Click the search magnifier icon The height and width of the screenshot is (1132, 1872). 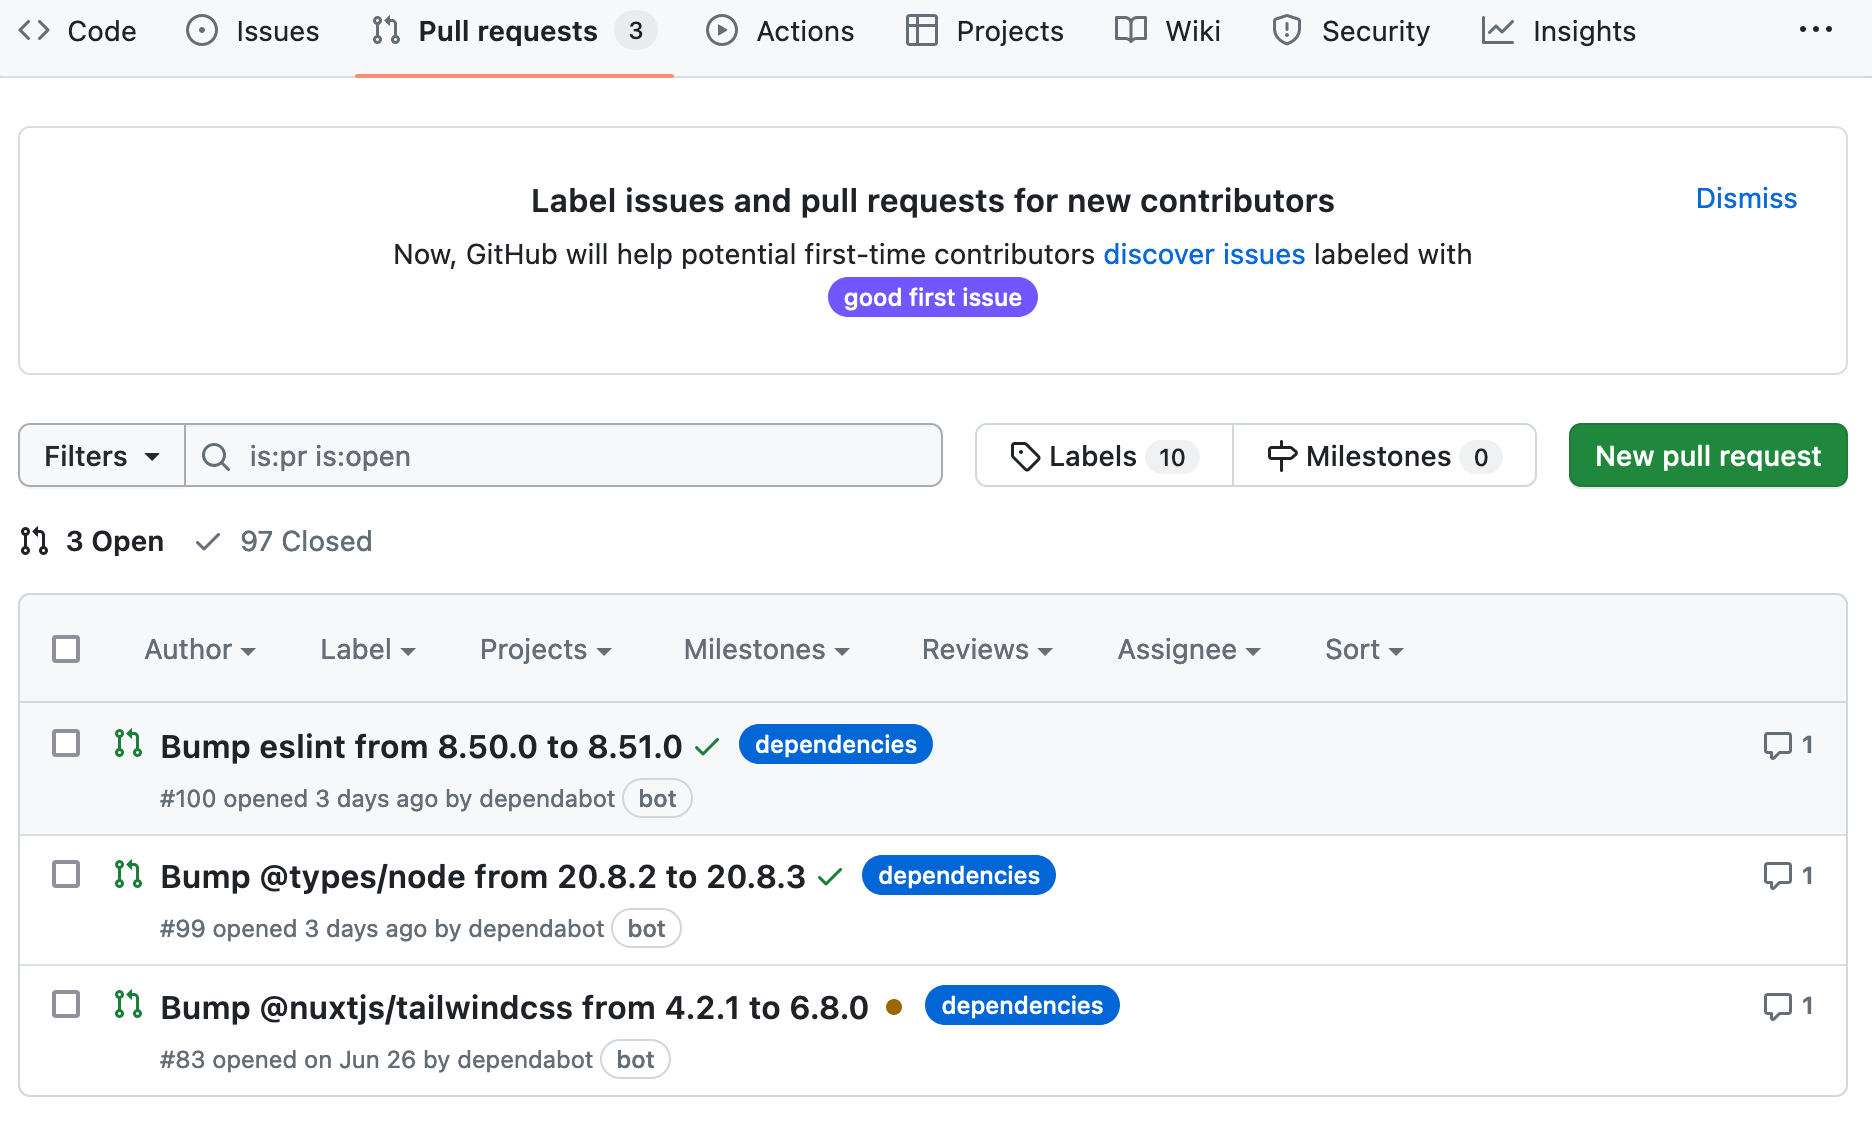[x=216, y=457]
